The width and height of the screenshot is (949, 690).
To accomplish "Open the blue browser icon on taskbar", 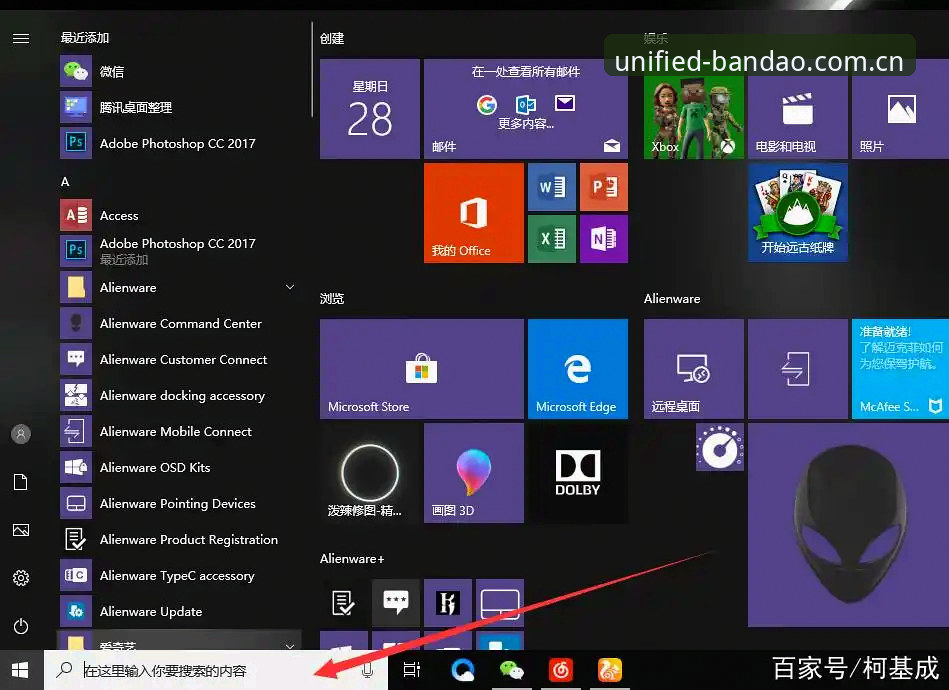I will click(463, 670).
